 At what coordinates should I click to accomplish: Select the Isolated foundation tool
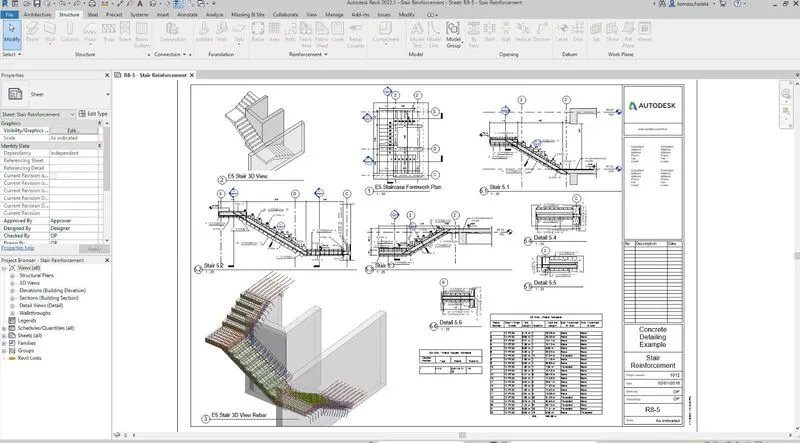pyautogui.click(x=204, y=32)
